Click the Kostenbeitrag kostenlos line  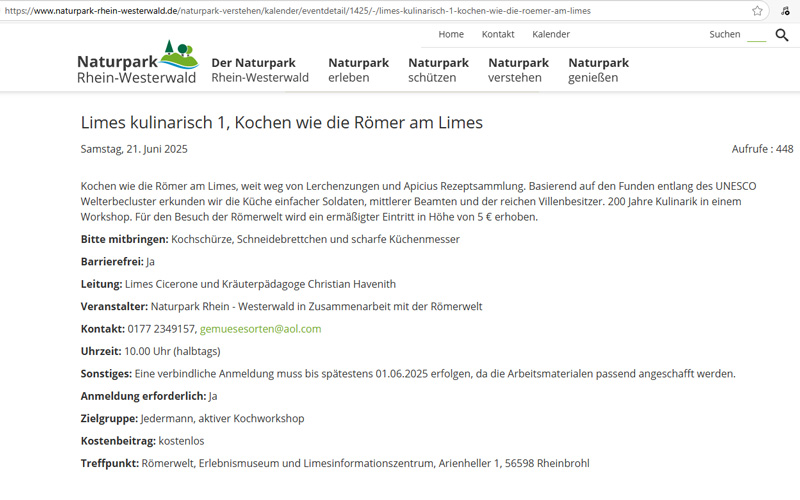pyautogui.click(x=142, y=441)
